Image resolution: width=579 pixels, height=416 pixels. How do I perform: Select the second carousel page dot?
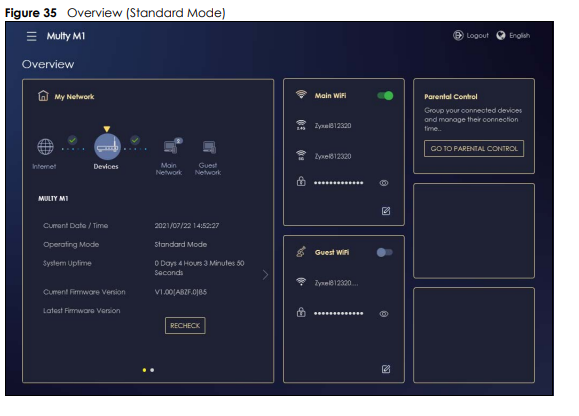tap(152, 370)
